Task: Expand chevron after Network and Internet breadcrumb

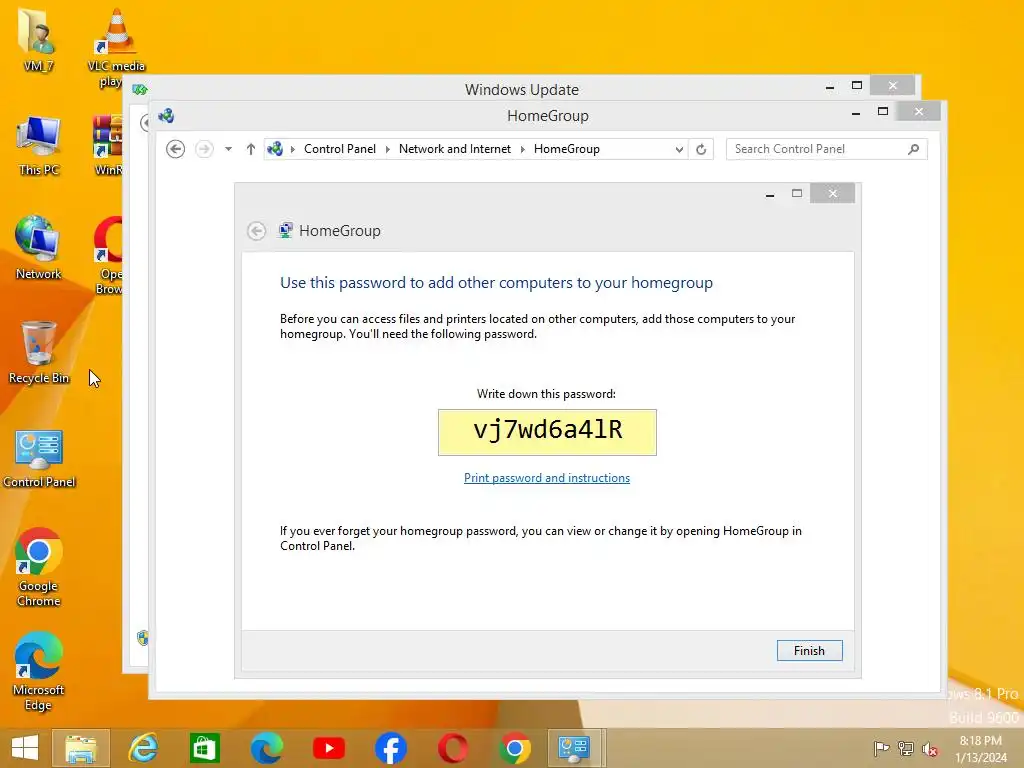Action: [x=522, y=149]
